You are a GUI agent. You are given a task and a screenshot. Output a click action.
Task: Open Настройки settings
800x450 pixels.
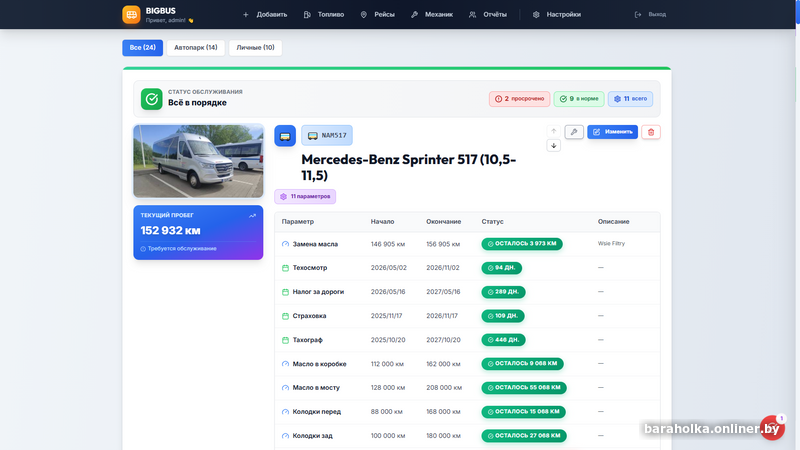click(557, 14)
